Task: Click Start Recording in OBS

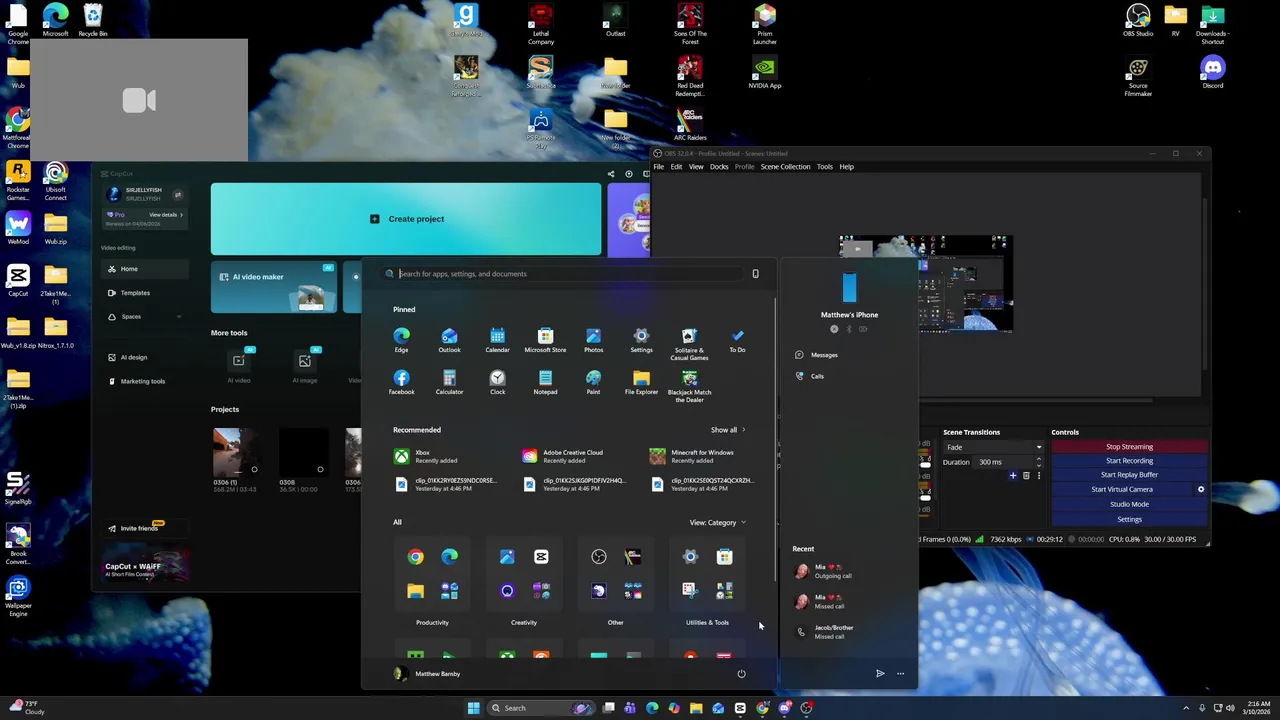Action: click(1129, 461)
